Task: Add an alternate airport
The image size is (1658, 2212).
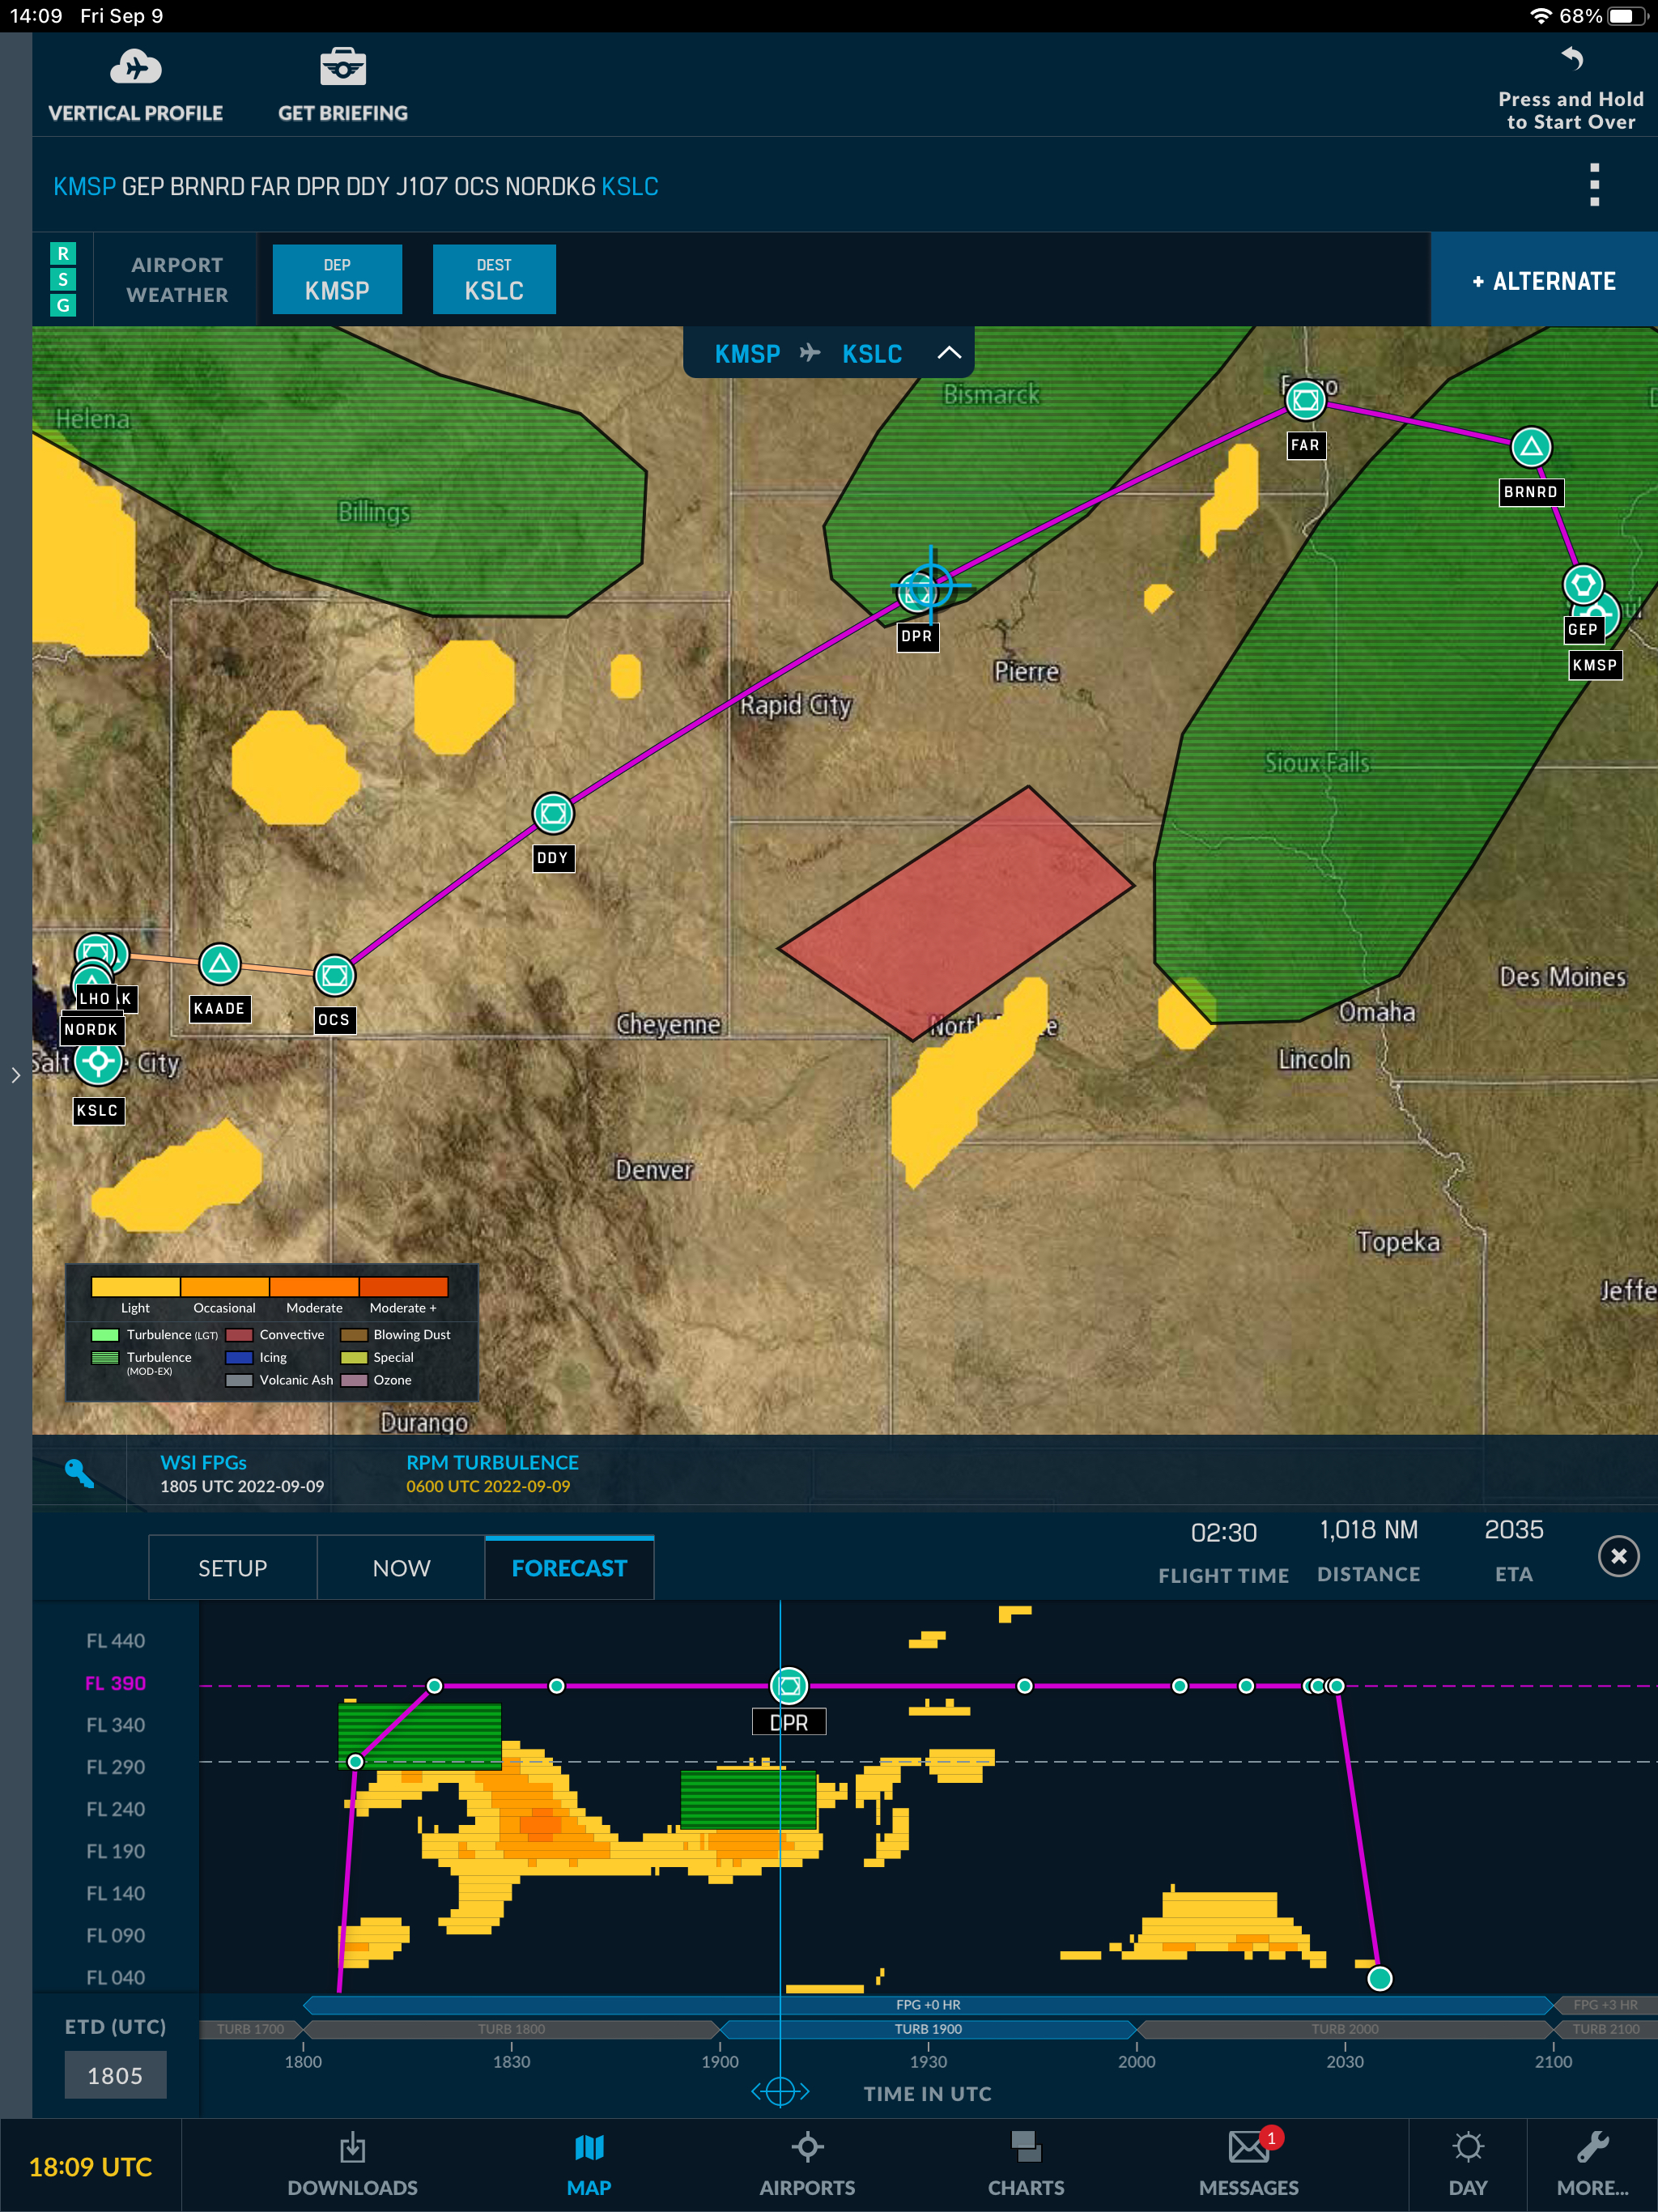Action: 1543,281
